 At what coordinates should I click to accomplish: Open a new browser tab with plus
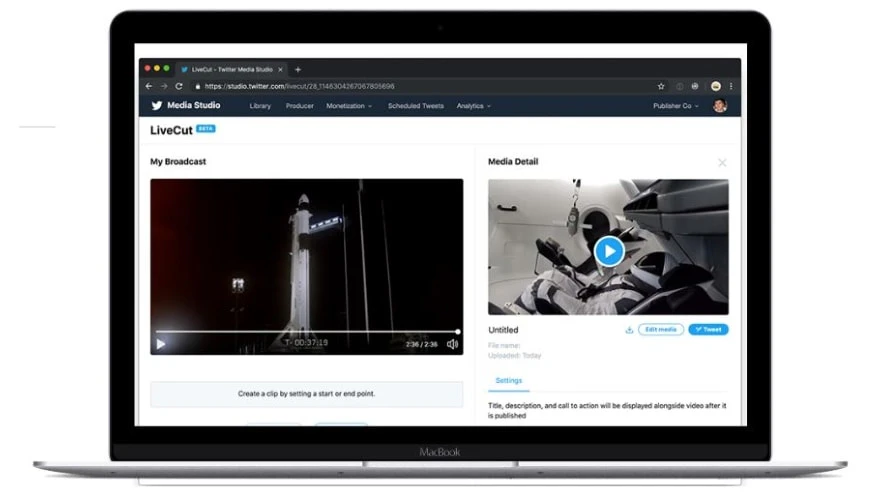298,69
